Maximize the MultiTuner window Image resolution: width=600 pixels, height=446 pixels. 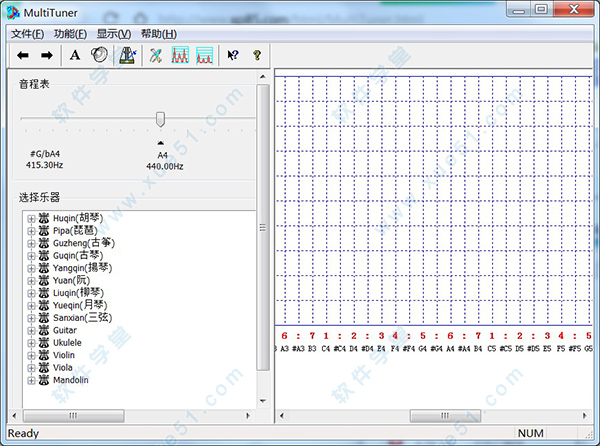(541, 9)
